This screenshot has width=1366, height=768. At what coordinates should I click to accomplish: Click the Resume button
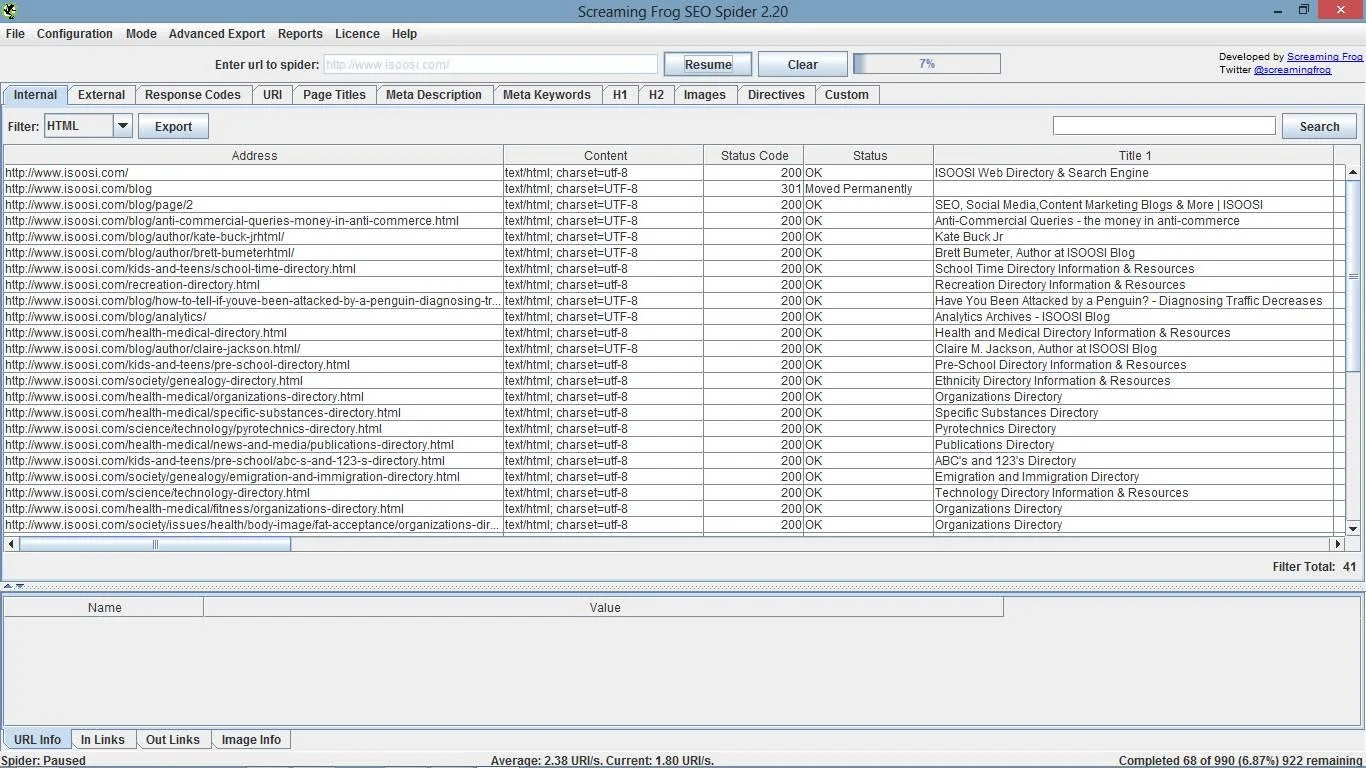point(708,64)
